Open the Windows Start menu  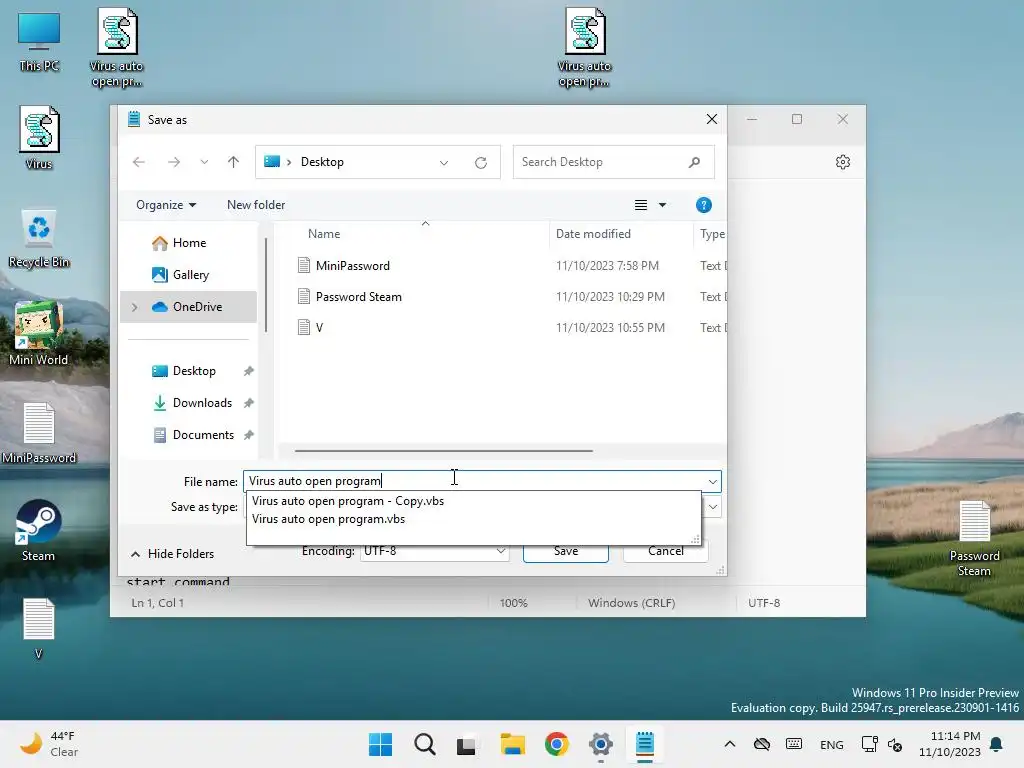[x=381, y=744]
